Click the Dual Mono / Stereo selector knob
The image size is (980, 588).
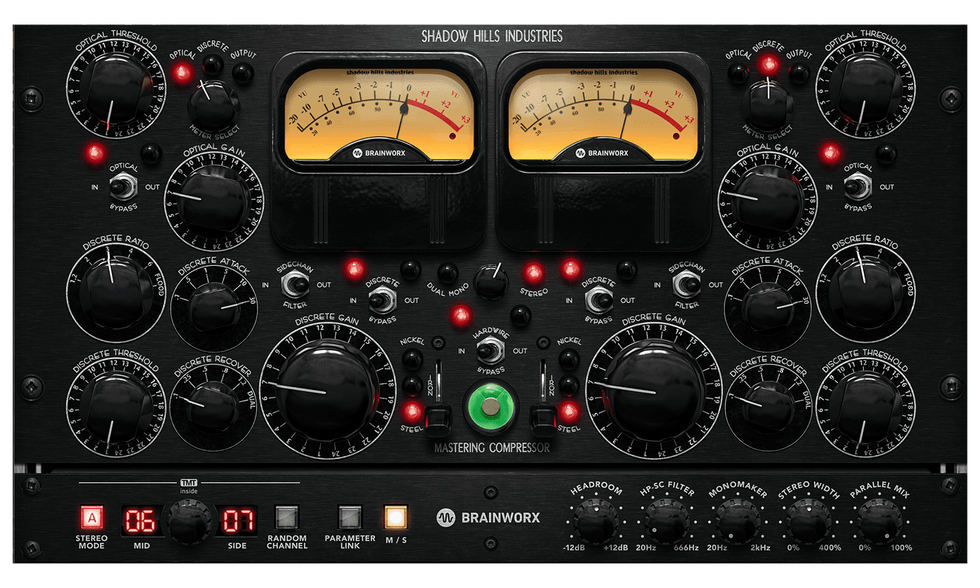(491, 281)
